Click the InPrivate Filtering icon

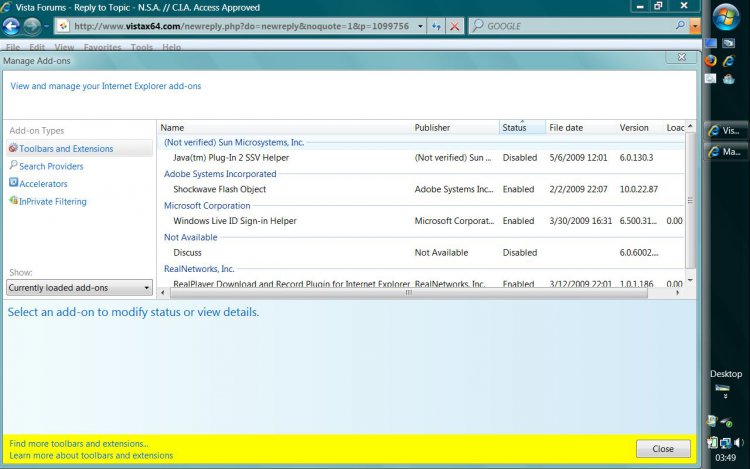[x=13, y=200]
